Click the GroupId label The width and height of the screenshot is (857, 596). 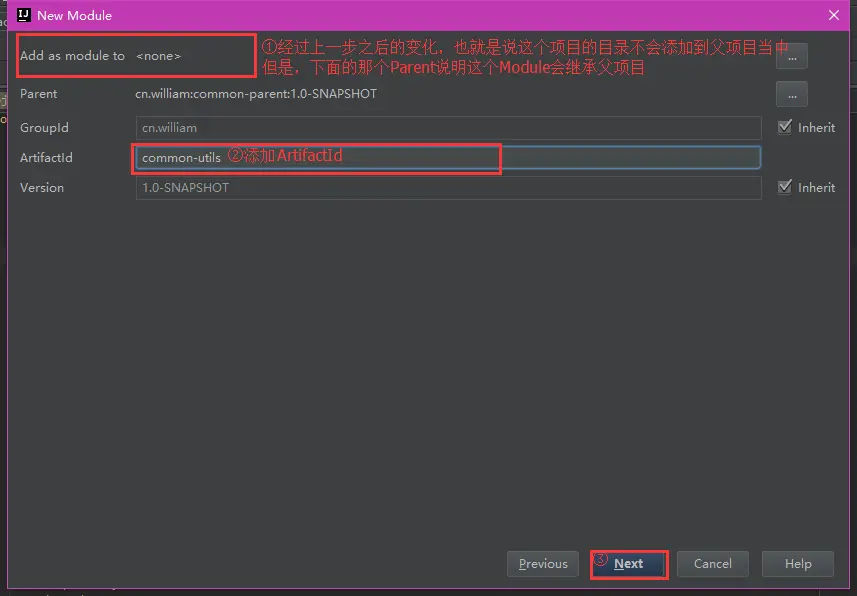pos(44,127)
